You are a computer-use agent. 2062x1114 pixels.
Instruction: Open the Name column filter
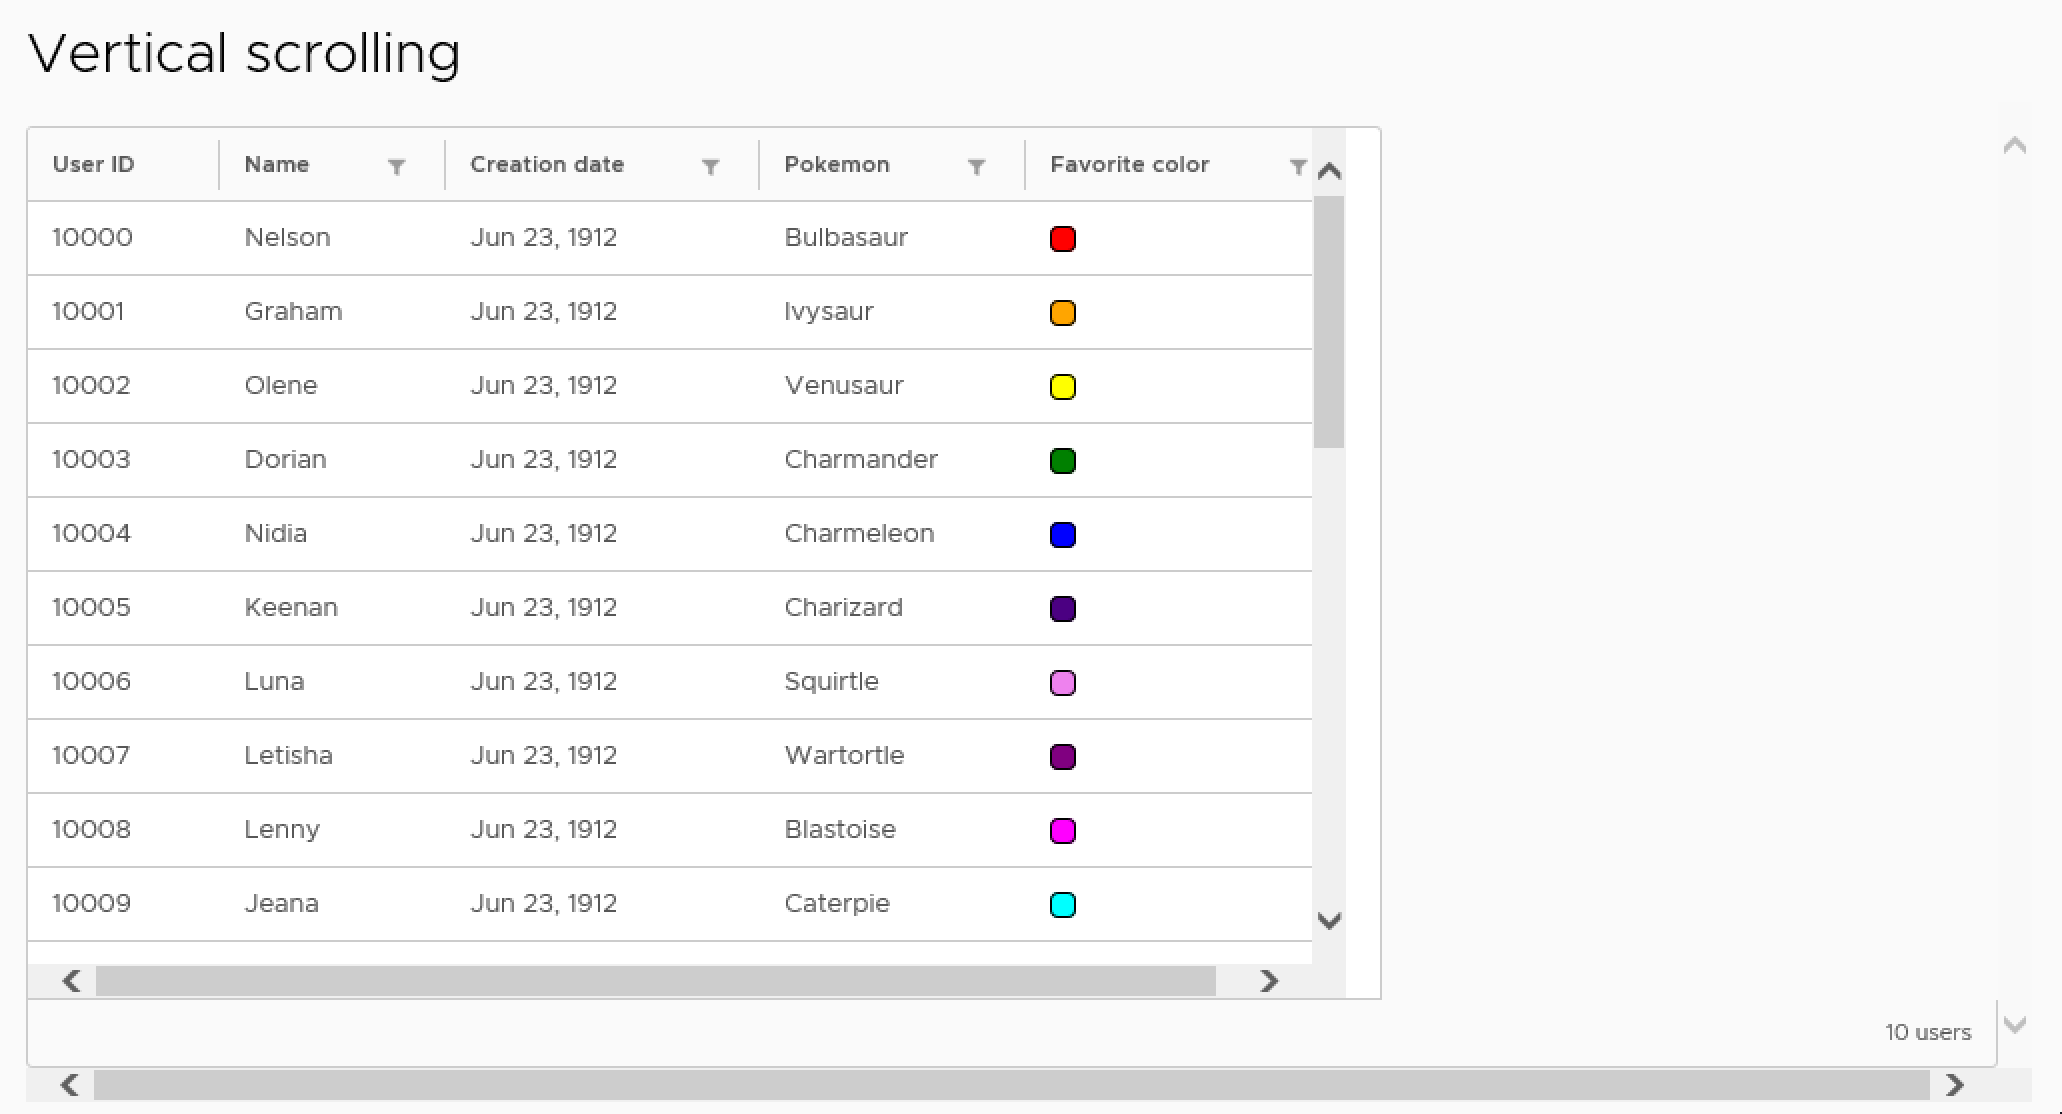pos(398,166)
